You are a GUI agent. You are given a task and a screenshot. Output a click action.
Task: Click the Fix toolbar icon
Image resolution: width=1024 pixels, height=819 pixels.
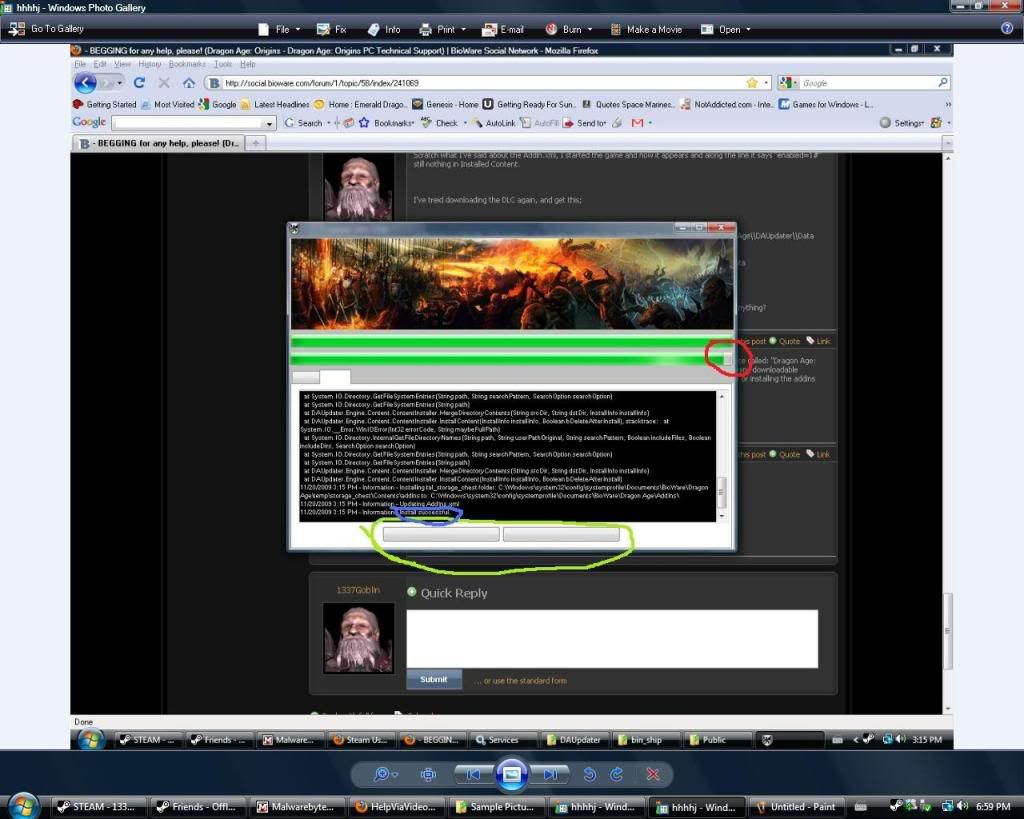[x=331, y=29]
